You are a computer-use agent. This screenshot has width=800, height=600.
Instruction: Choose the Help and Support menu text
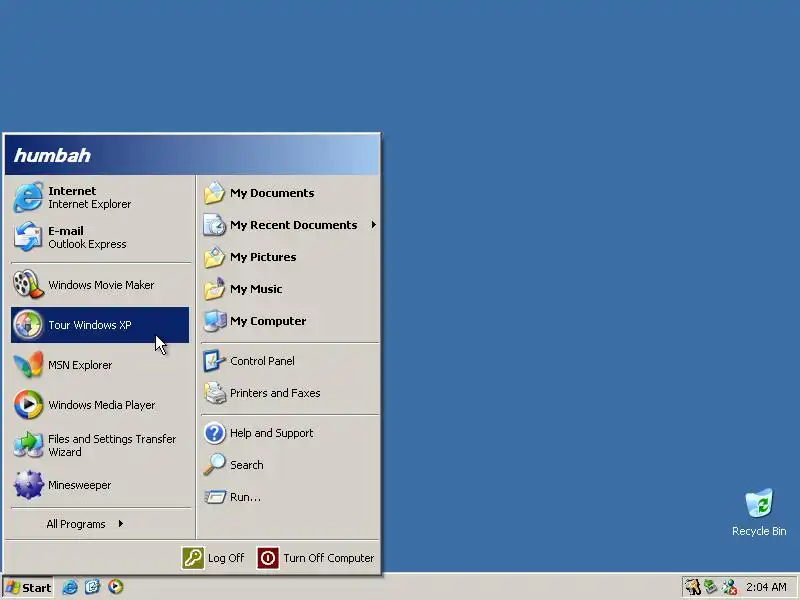(x=271, y=433)
